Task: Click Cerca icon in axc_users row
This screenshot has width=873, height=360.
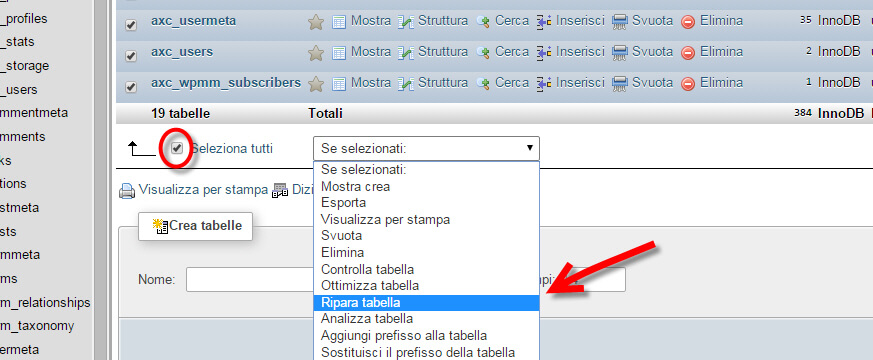Action: [x=483, y=53]
